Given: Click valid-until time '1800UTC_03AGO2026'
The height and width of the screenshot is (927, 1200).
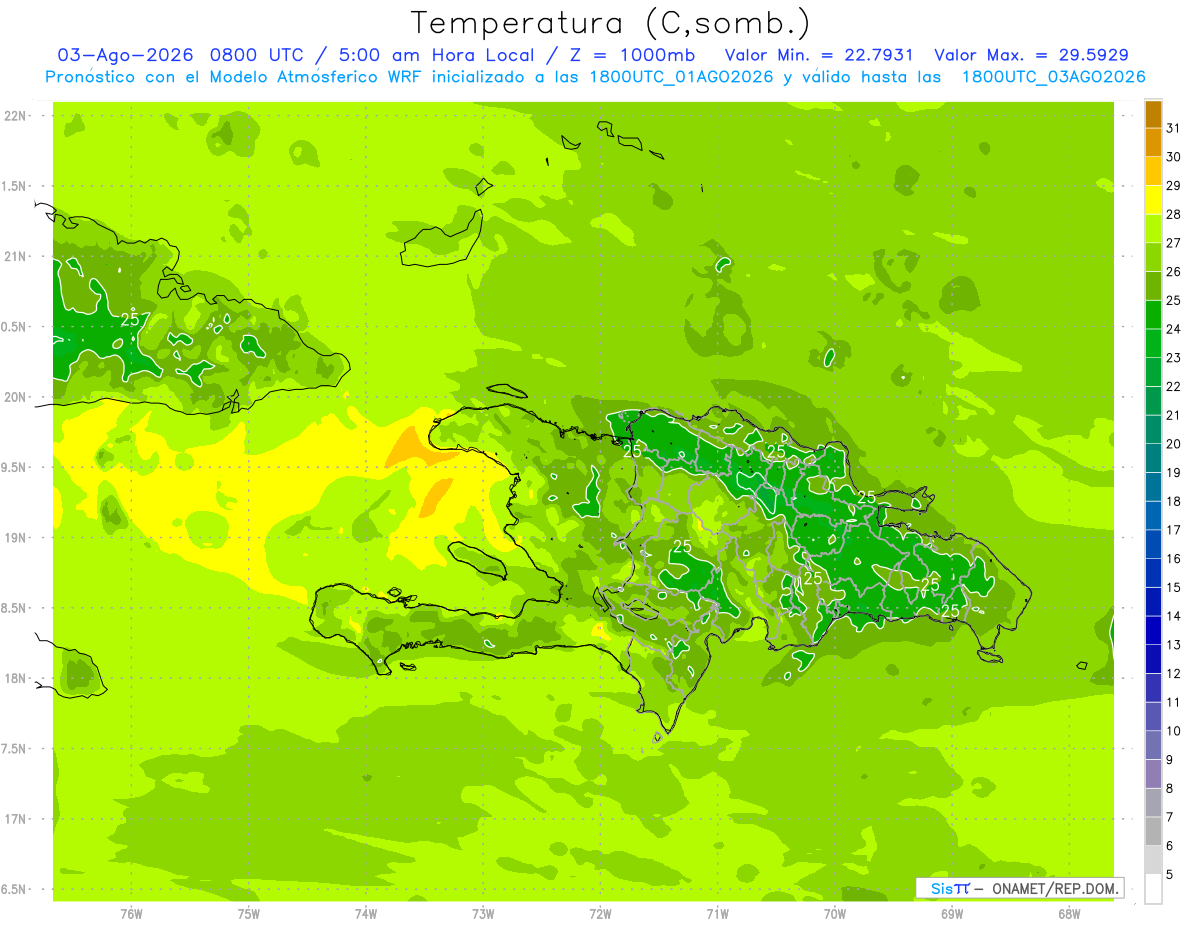Looking at the screenshot, I should click(1054, 77).
